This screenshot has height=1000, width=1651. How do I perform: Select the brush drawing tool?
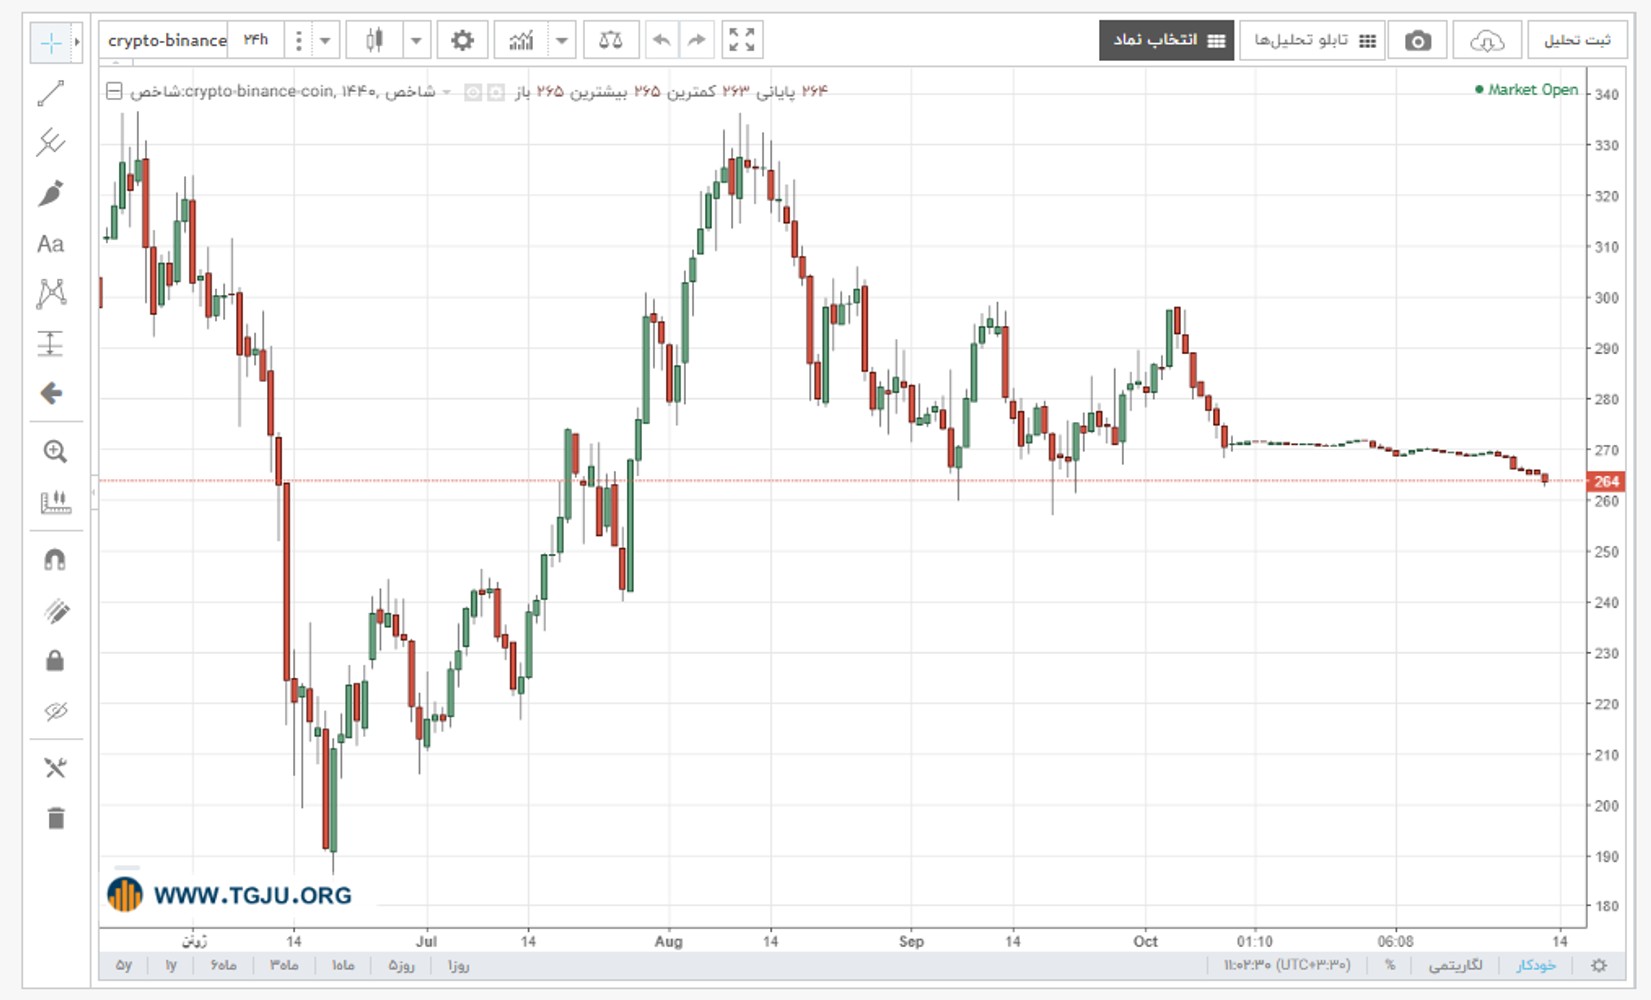coord(51,193)
